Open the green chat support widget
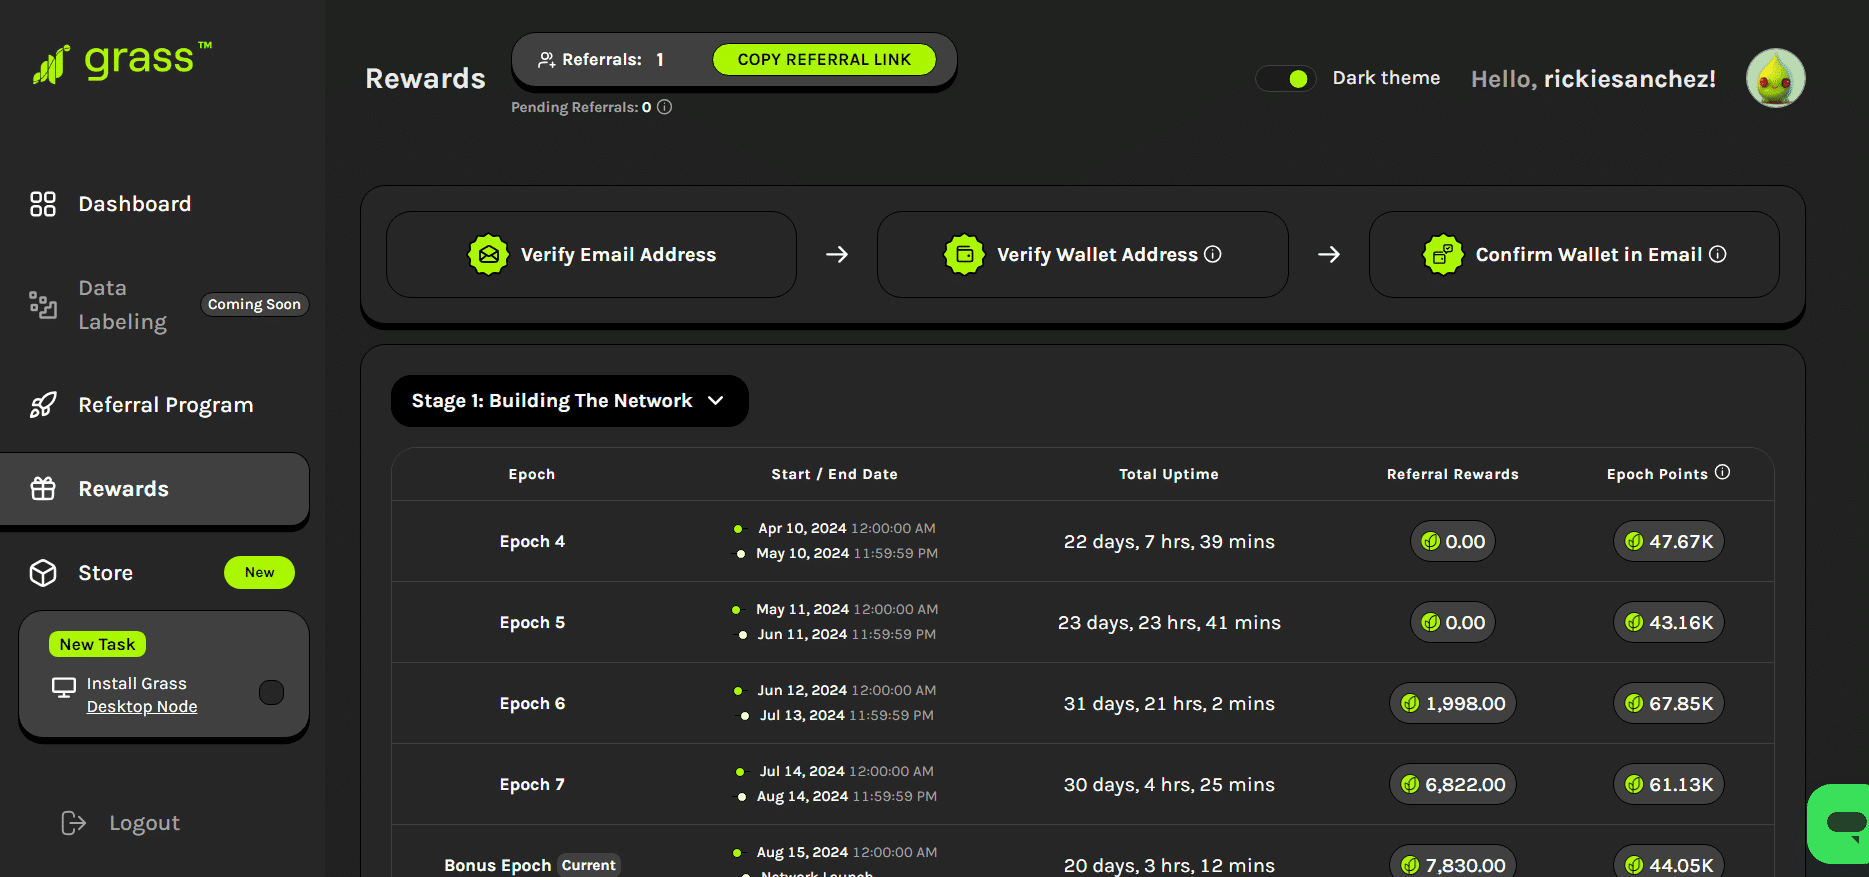Screen dimensions: 1869x877 pyautogui.click(x=1838, y=824)
